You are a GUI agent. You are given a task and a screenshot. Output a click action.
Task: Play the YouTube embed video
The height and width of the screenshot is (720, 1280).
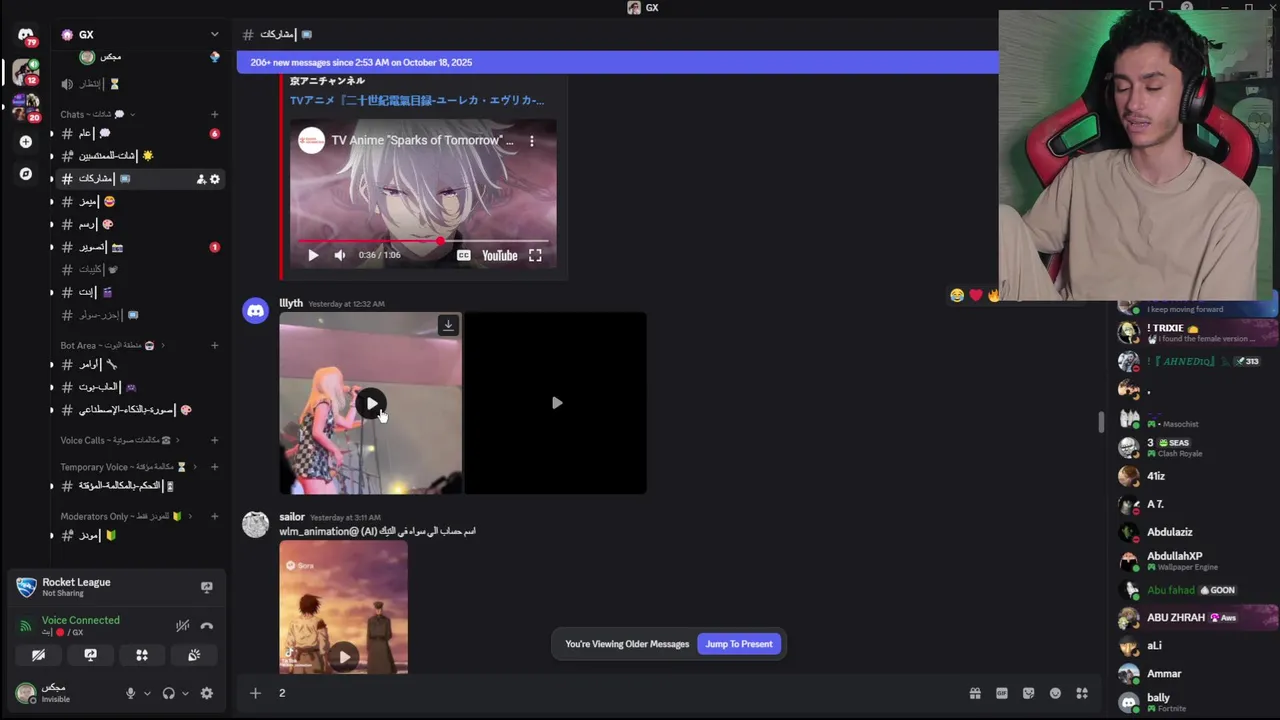click(313, 255)
